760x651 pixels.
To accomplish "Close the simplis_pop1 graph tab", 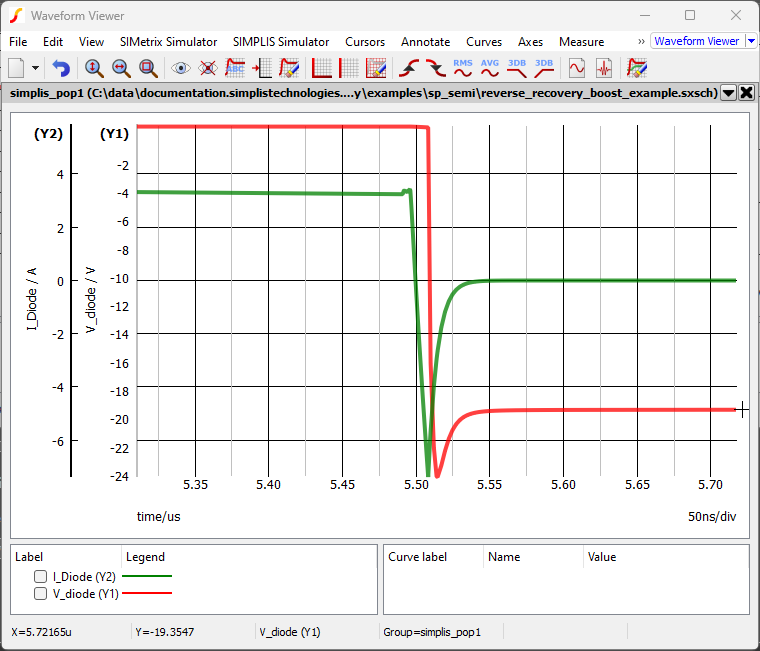I will [x=746, y=93].
